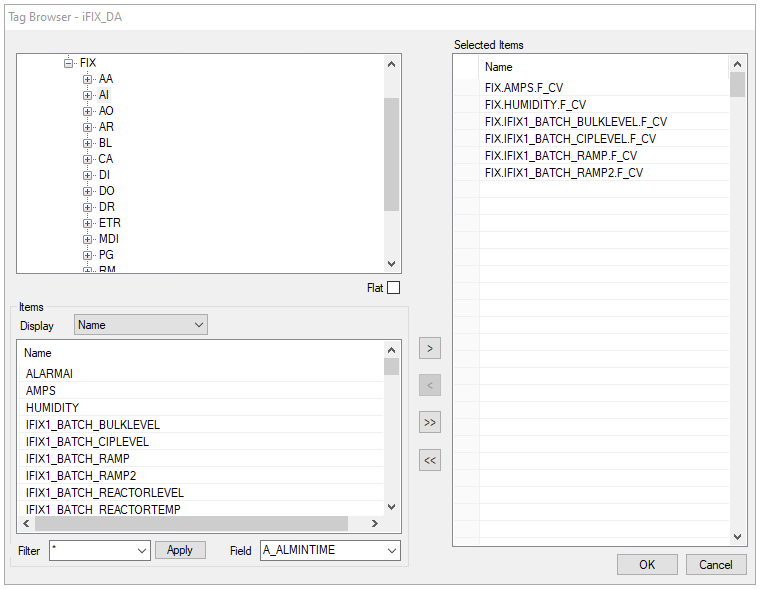Select ALARMAI in the items list
Screen dimensions: 761x589
[x=201, y=374]
